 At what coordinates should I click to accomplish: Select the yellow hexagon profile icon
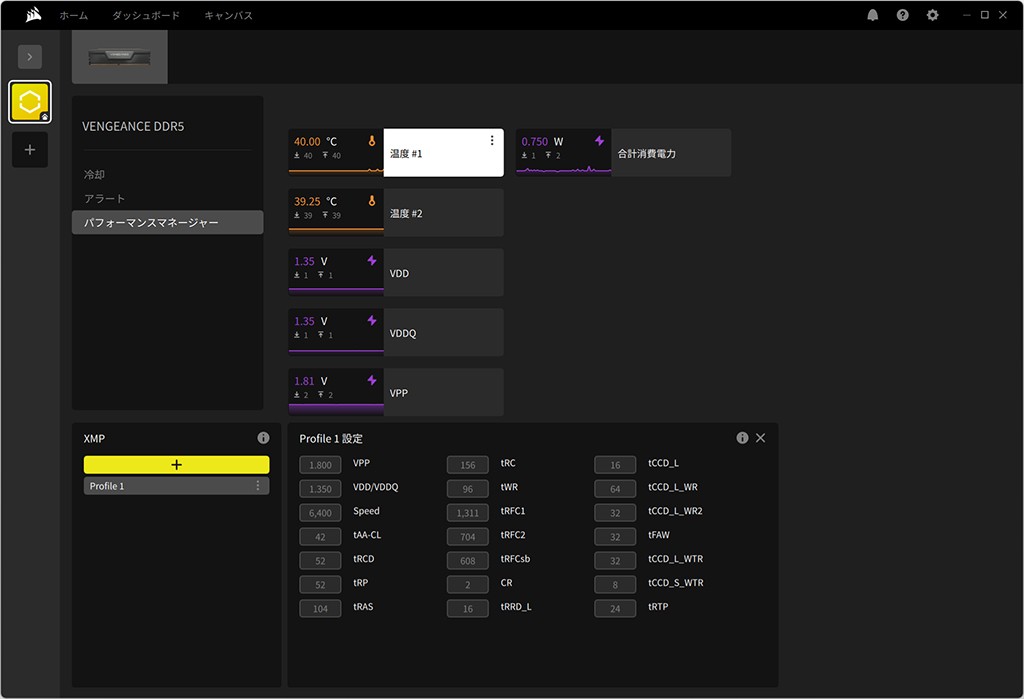(30, 102)
